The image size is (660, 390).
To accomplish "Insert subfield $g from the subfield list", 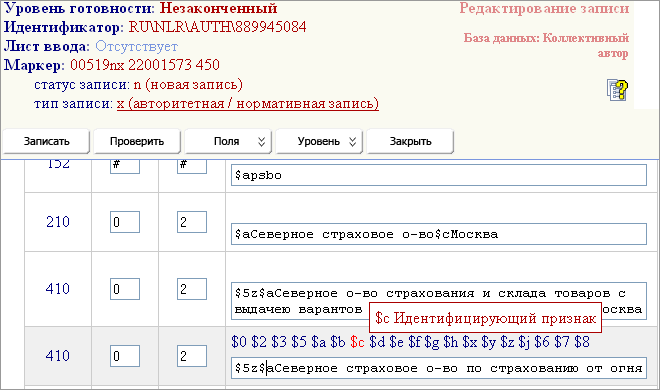I will click(x=432, y=342).
